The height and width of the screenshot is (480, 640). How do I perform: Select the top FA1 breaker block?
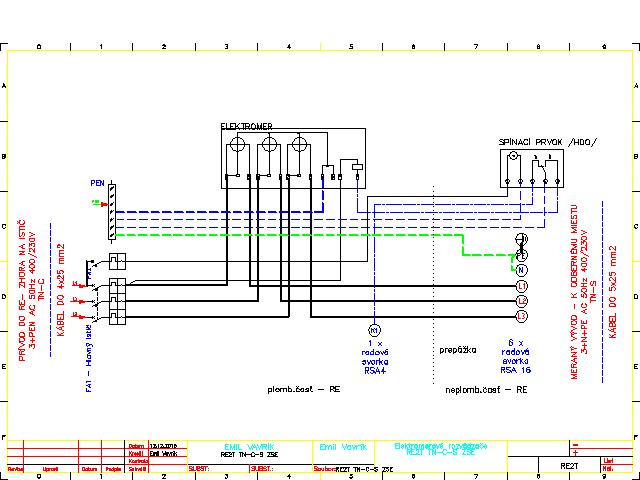(117, 262)
